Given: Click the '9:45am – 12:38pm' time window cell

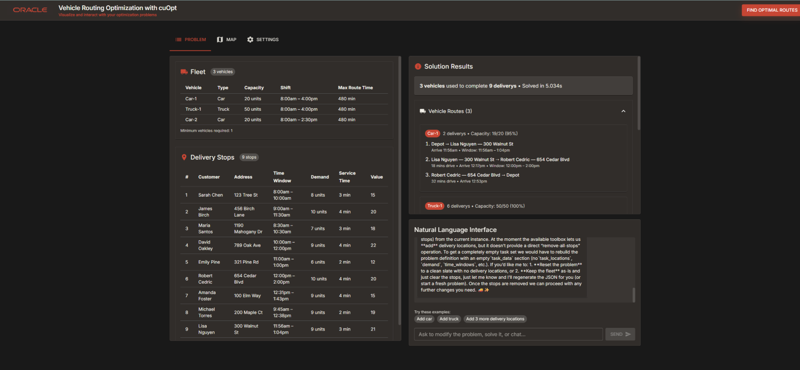Looking at the screenshot, I should click(283, 312).
